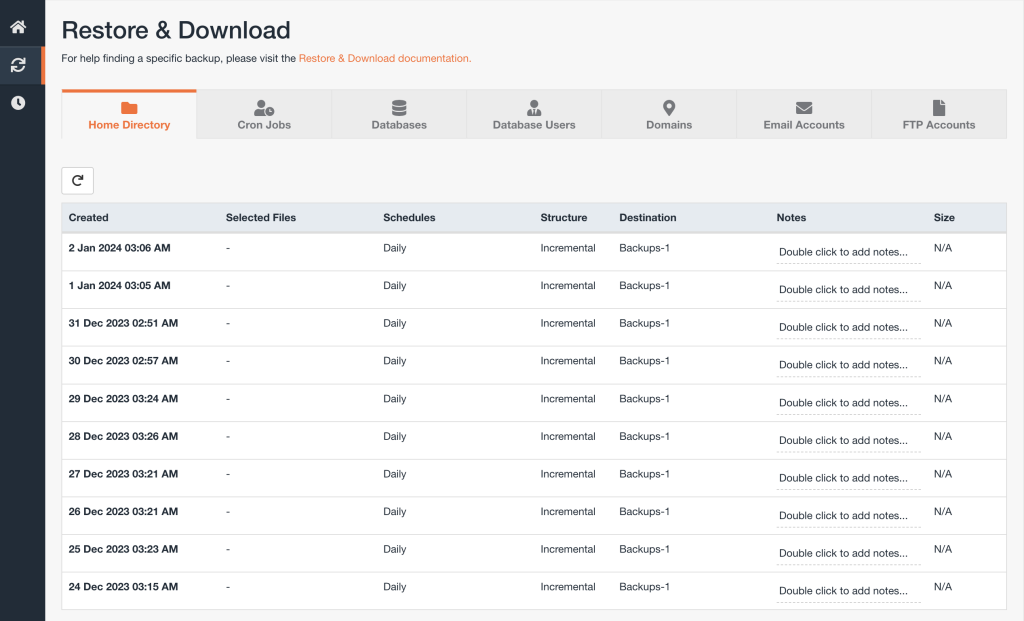
Task: Click the Home icon in the sidebar
Action: pos(18,27)
